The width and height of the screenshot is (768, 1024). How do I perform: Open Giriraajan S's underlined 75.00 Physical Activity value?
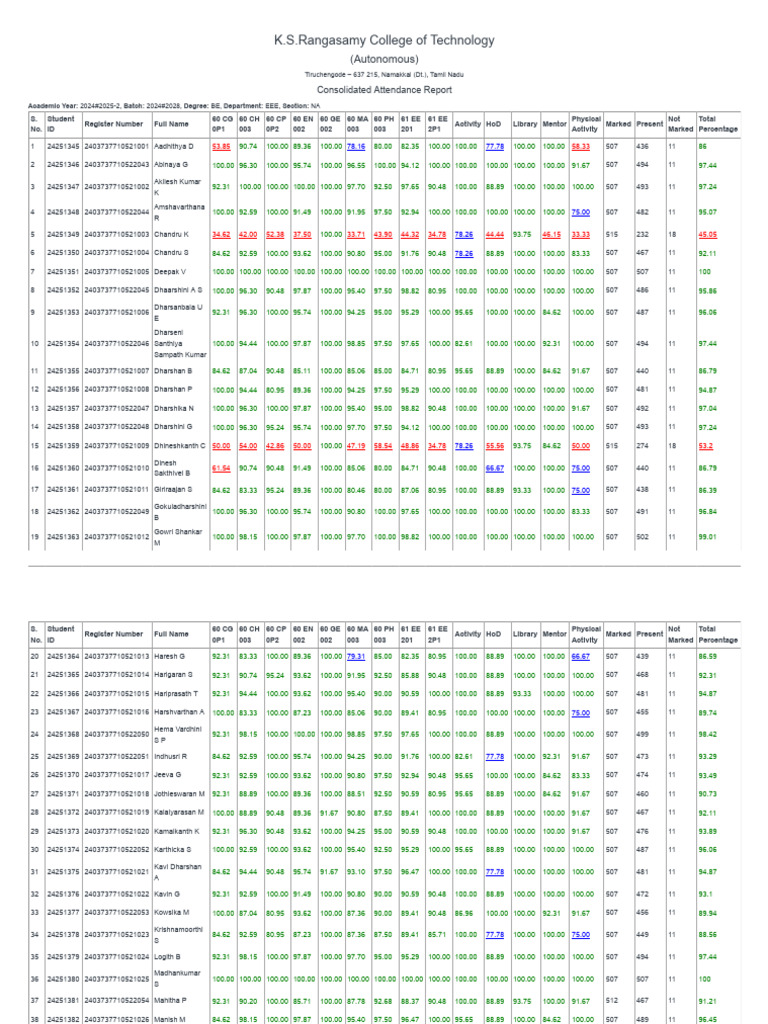581,490
